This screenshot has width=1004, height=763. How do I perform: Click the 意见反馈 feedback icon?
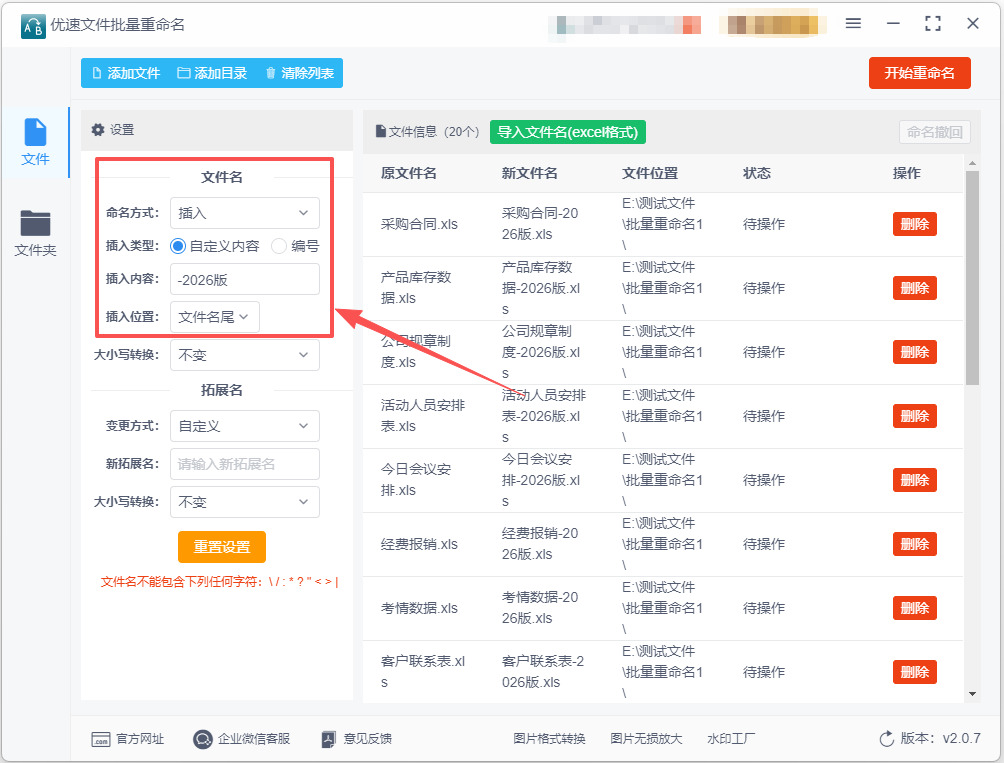(328, 739)
